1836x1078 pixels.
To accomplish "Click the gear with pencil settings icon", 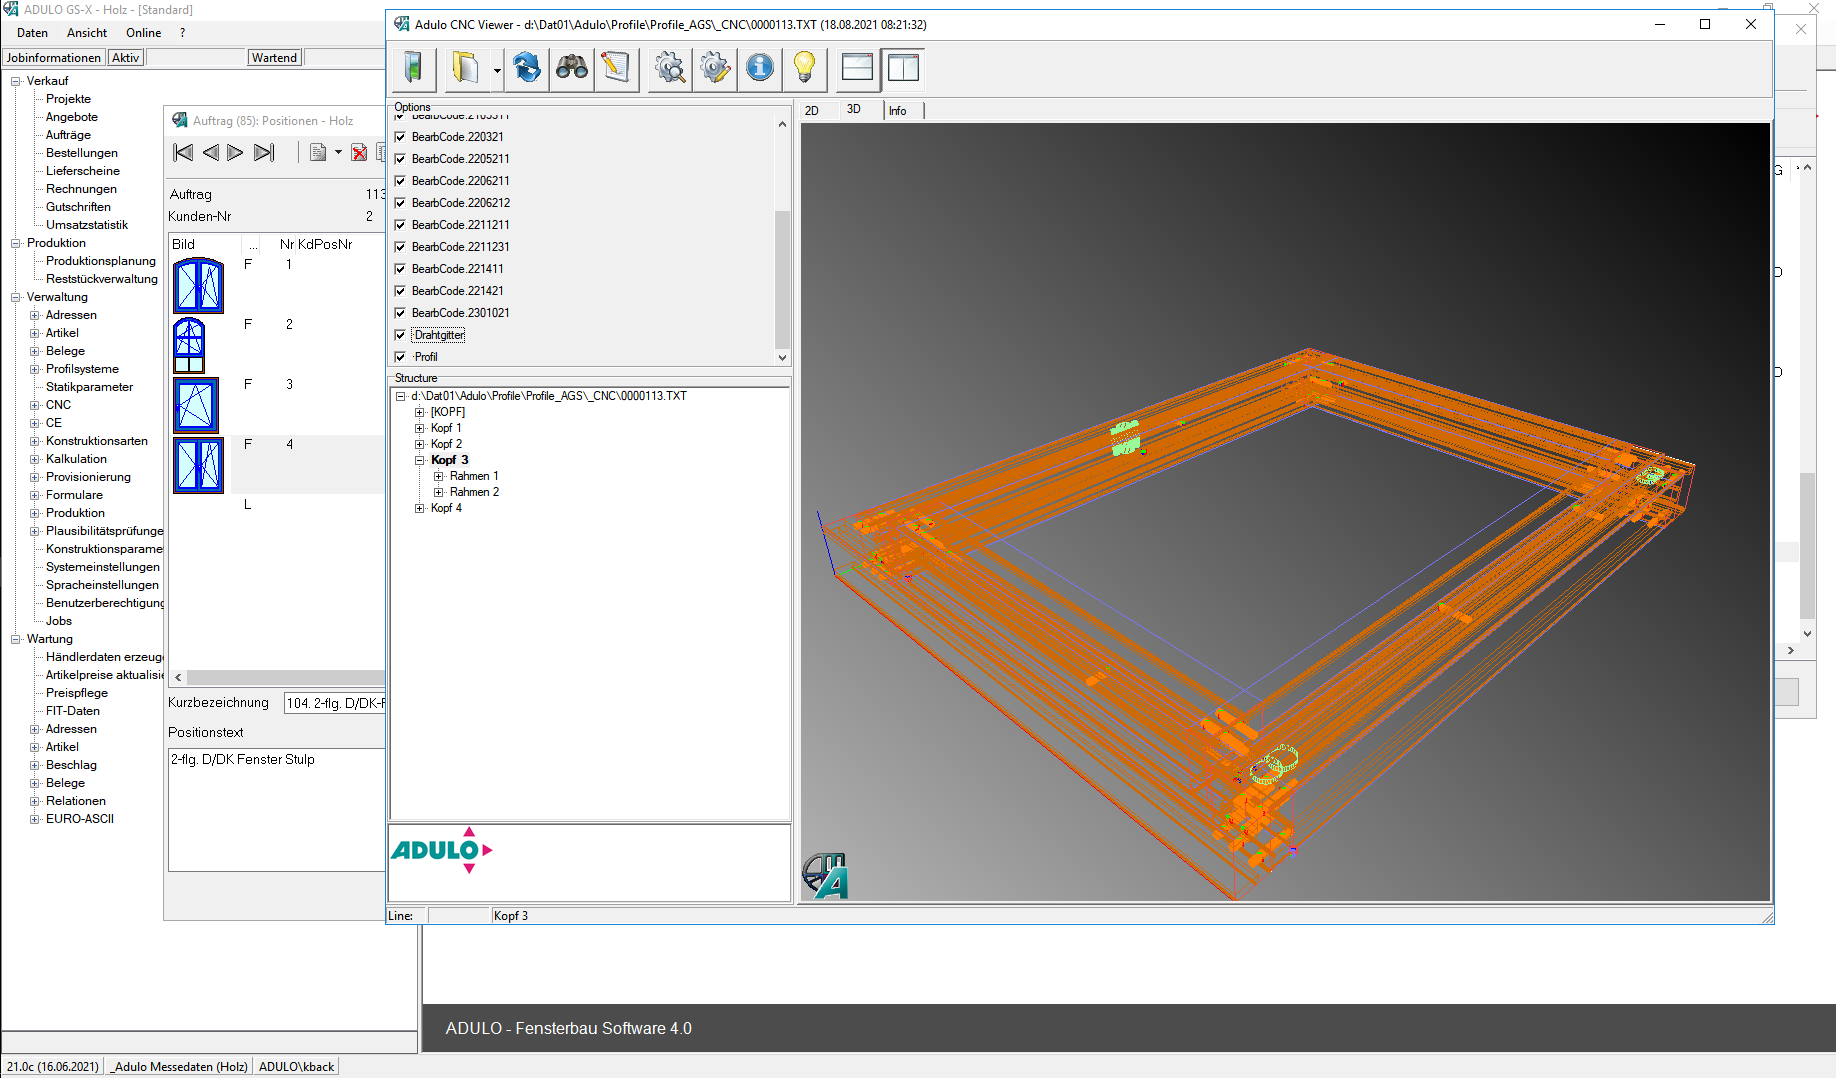I will pos(715,68).
